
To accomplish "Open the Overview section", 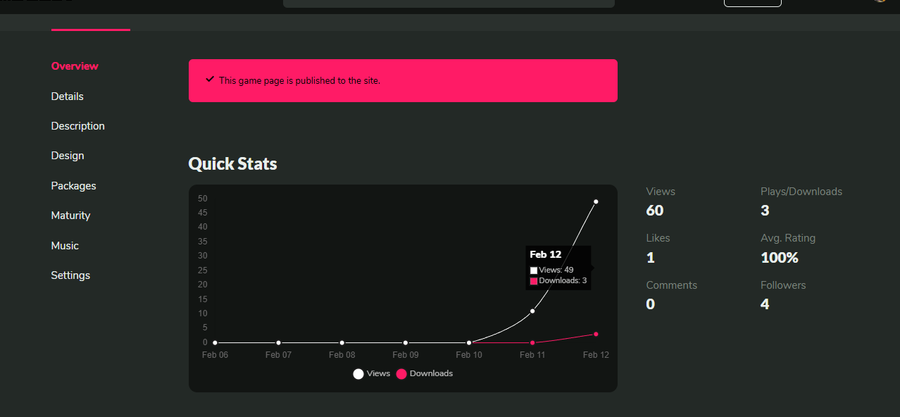I will pos(75,66).
